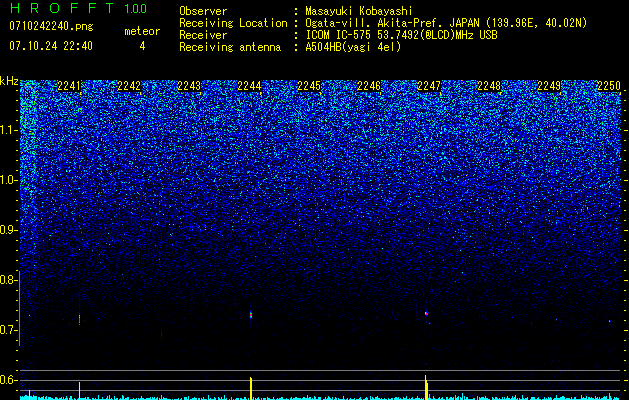Screen dimensions: 629x400
Task: Click the 1.0 frequency axis label
Action: pos(8,181)
